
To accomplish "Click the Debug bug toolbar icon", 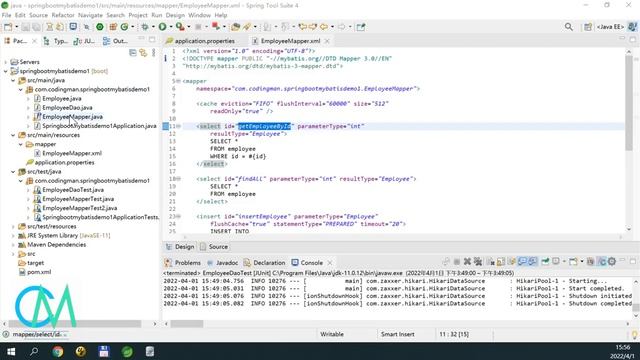I will [x=145, y=27].
